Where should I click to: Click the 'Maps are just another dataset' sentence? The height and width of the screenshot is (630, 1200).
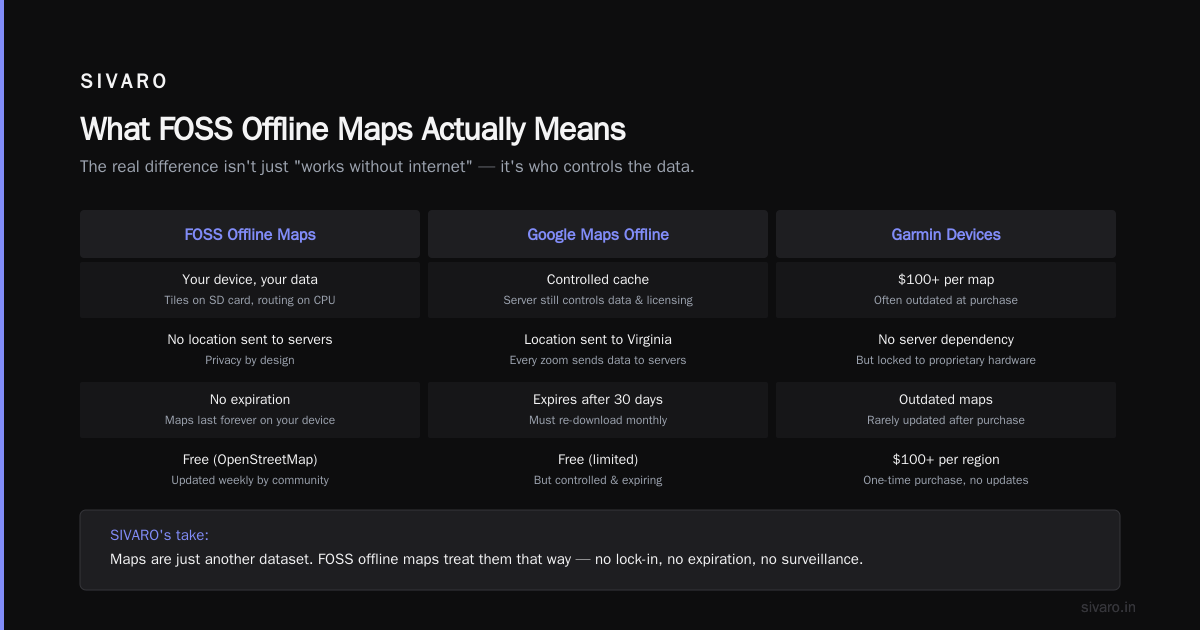pyautogui.click(x=486, y=559)
